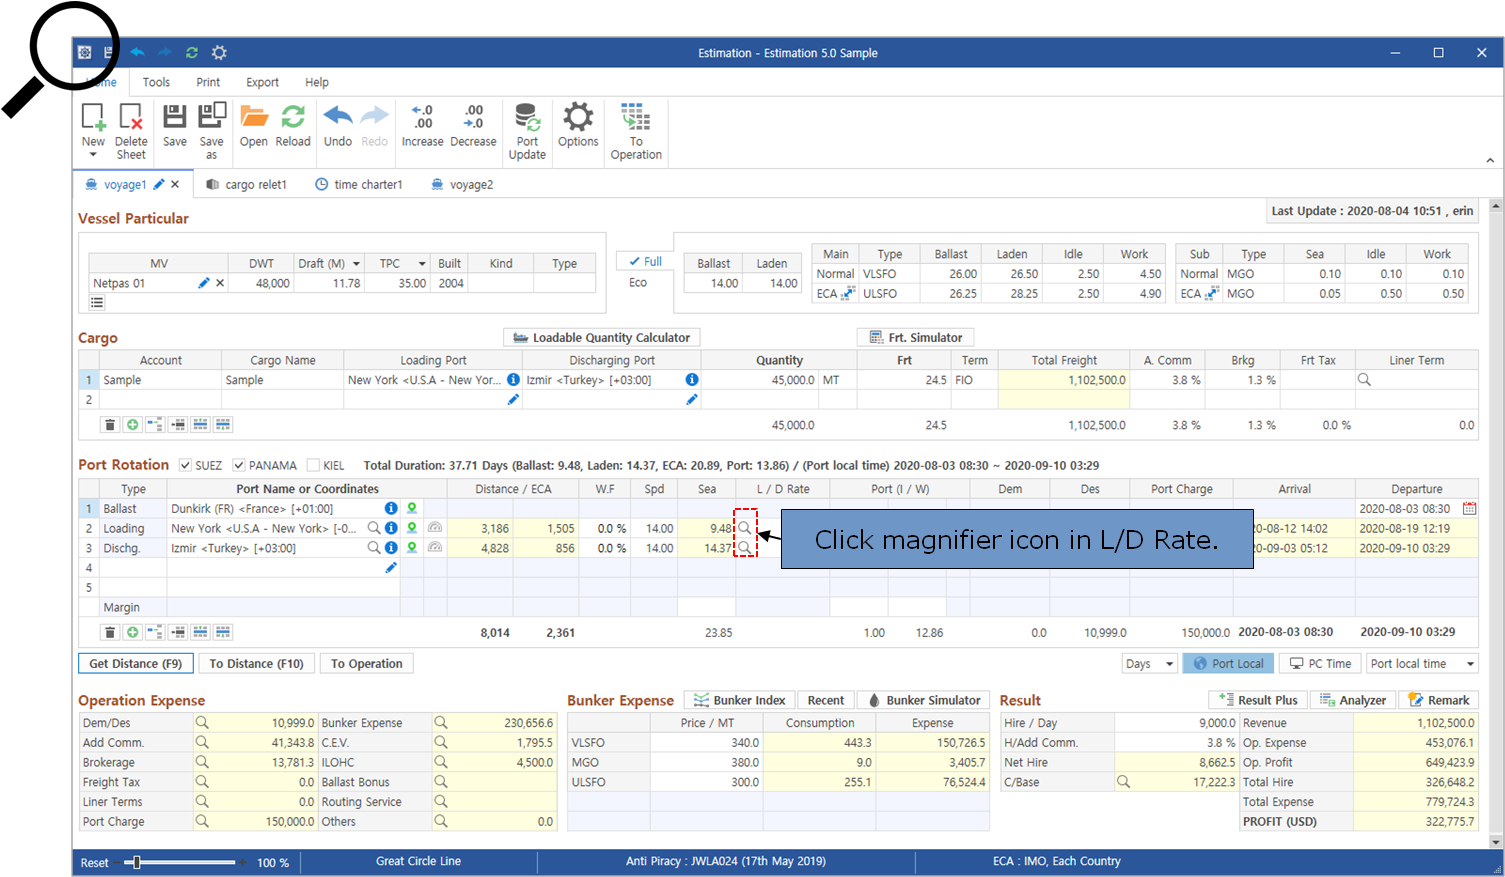The image size is (1505, 877).
Task: Select the Full speed mode
Action: point(645,262)
